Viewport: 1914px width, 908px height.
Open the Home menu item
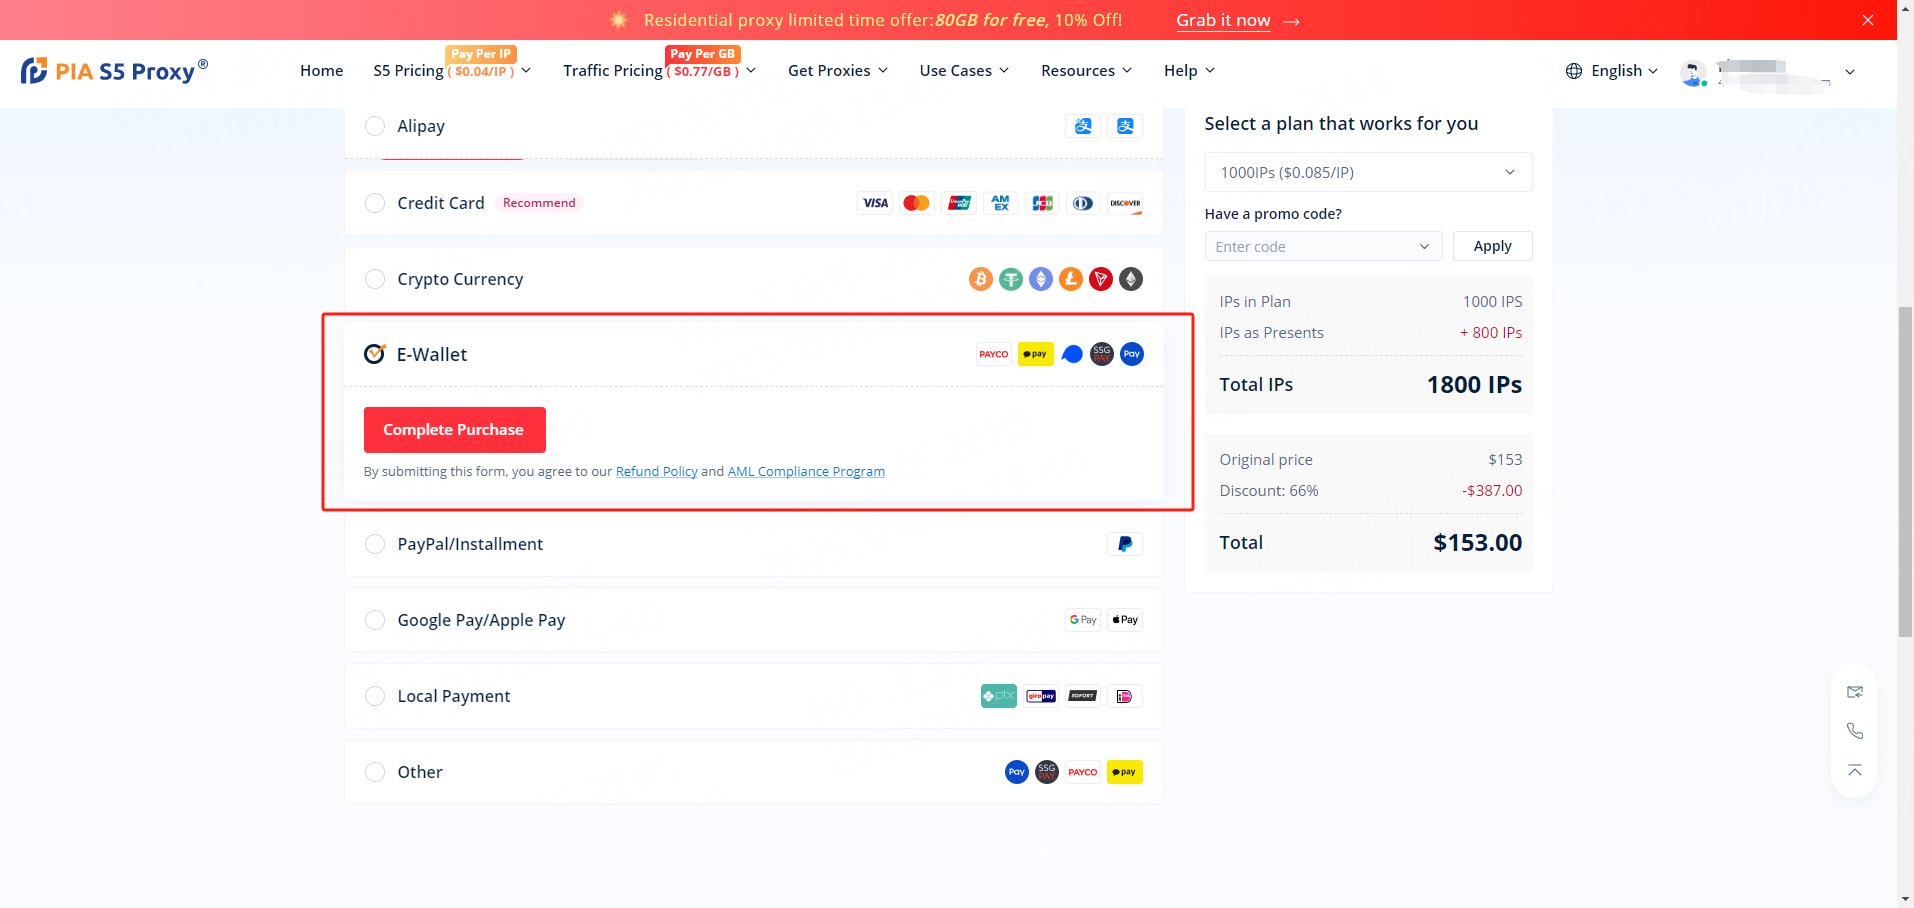tap(321, 71)
